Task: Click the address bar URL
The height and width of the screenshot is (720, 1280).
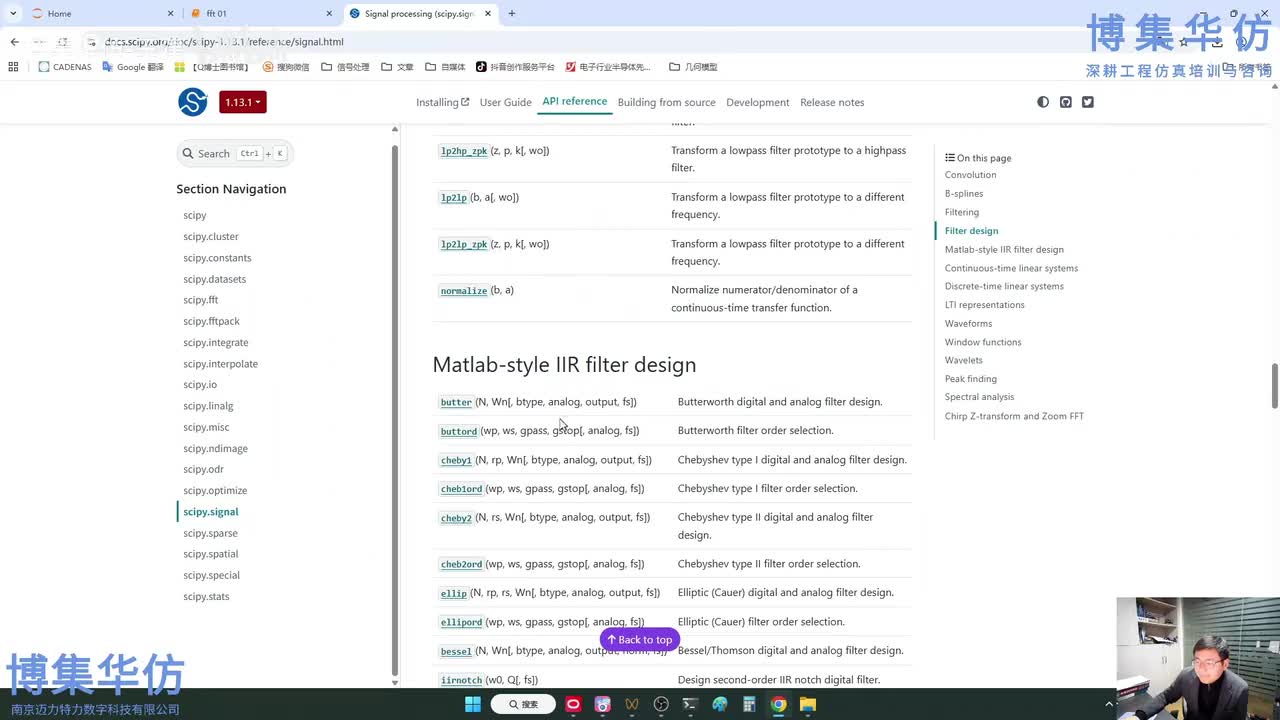Action: click(x=224, y=42)
